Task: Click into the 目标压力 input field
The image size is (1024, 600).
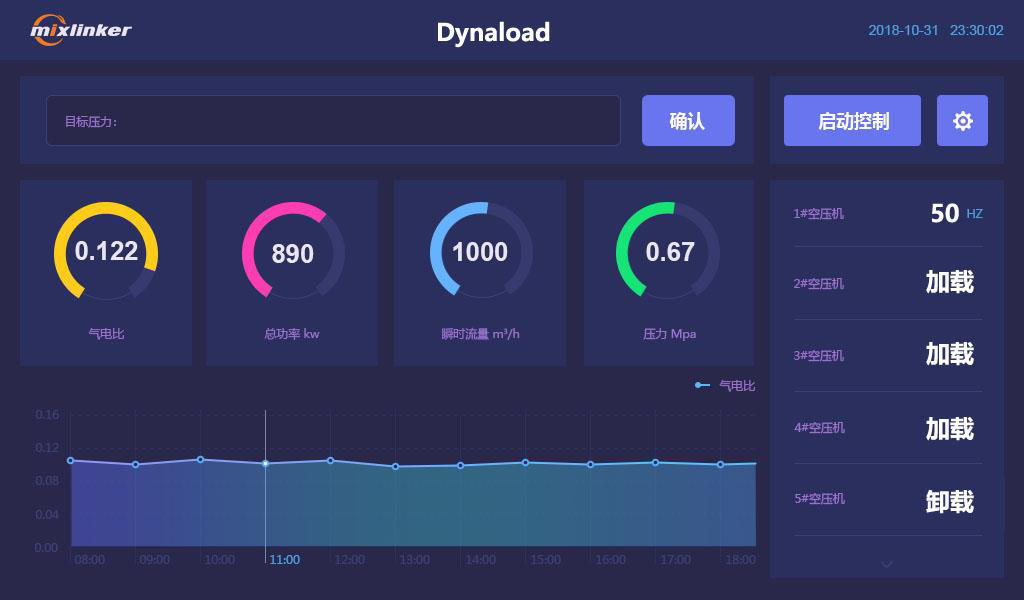Action: pyautogui.click(x=333, y=121)
